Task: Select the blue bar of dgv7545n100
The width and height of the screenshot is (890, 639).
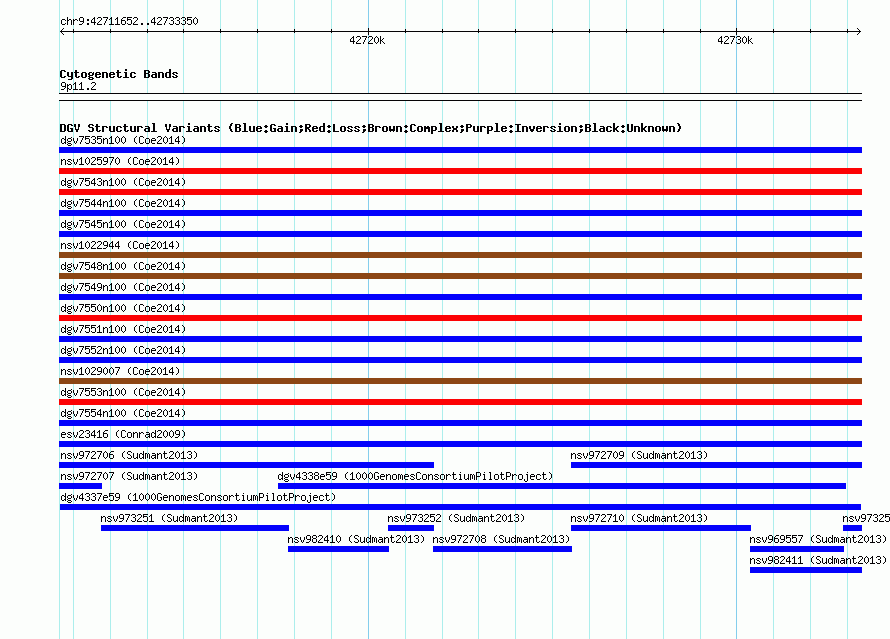Action: pyautogui.click(x=460, y=234)
